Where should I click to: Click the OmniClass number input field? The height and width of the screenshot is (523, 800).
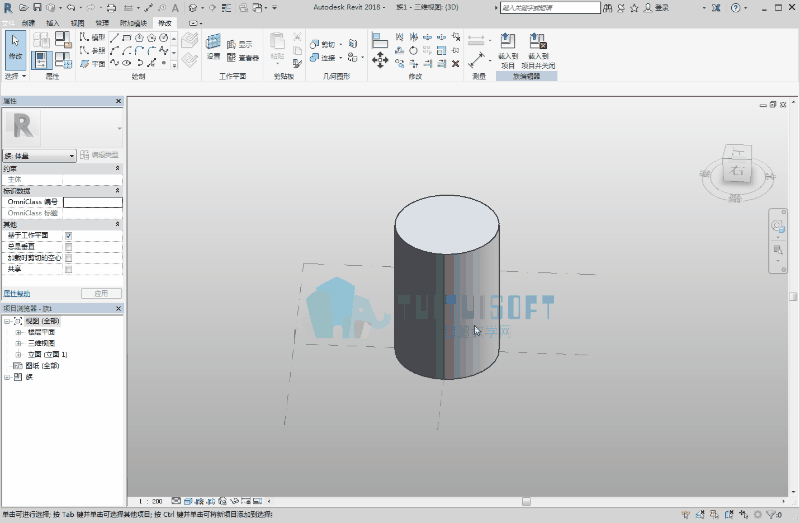pos(92,202)
